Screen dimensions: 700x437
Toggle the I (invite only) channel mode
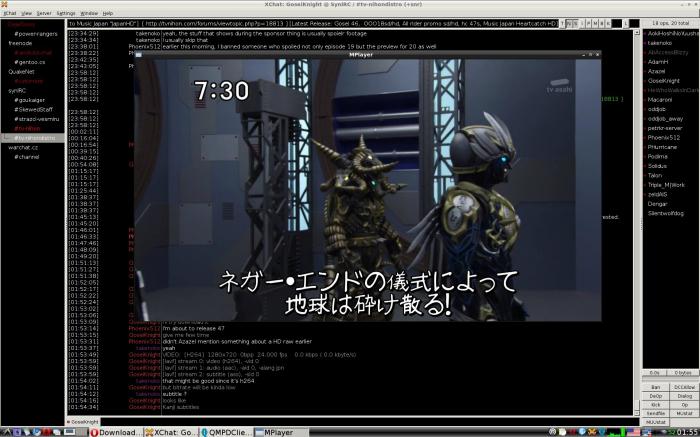click(582, 23)
